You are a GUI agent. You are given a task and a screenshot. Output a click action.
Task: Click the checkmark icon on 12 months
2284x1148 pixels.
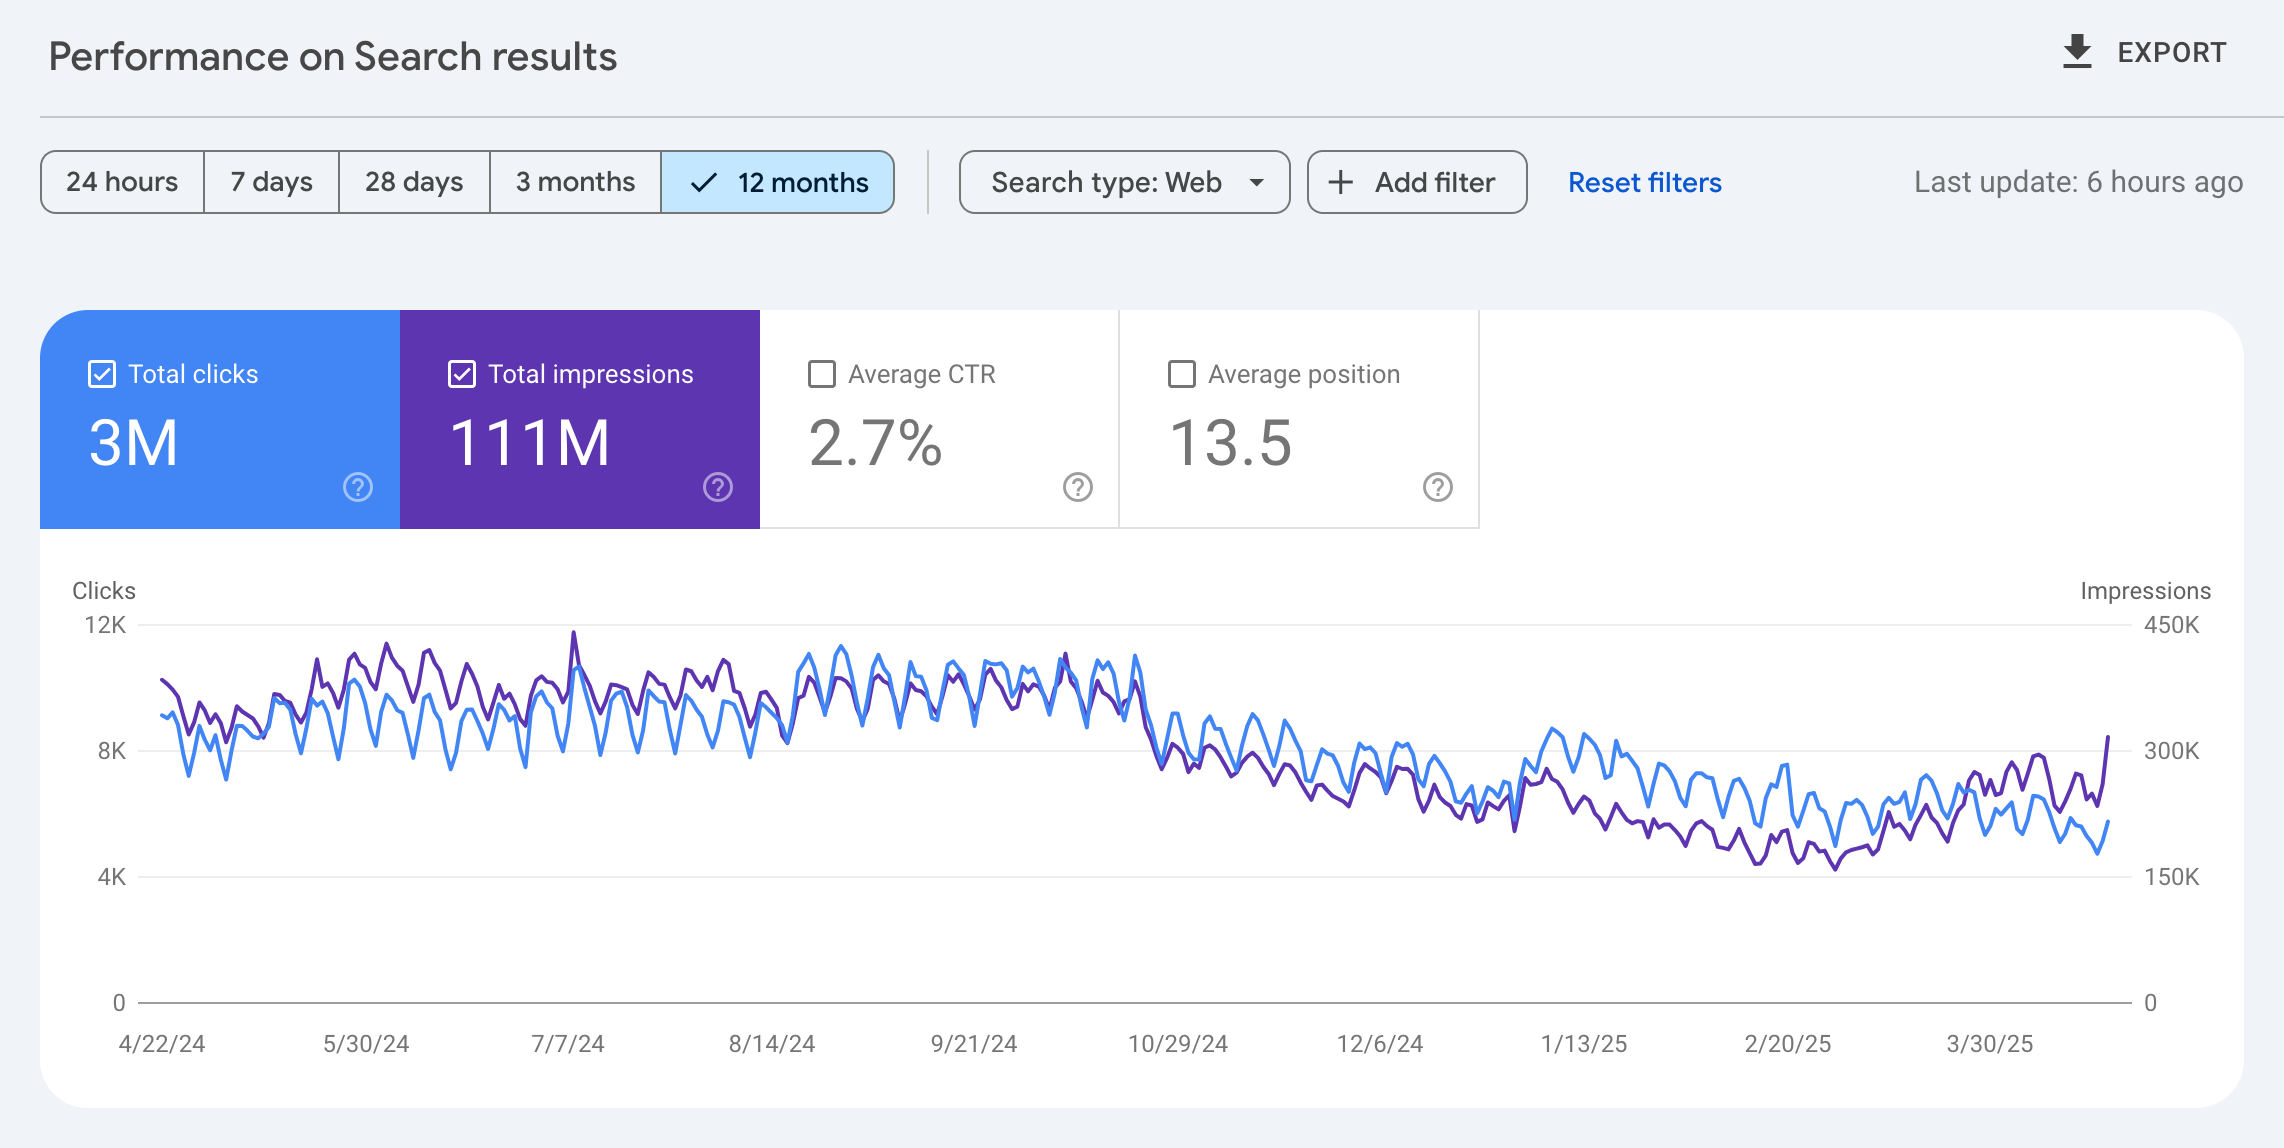(704, 182)
